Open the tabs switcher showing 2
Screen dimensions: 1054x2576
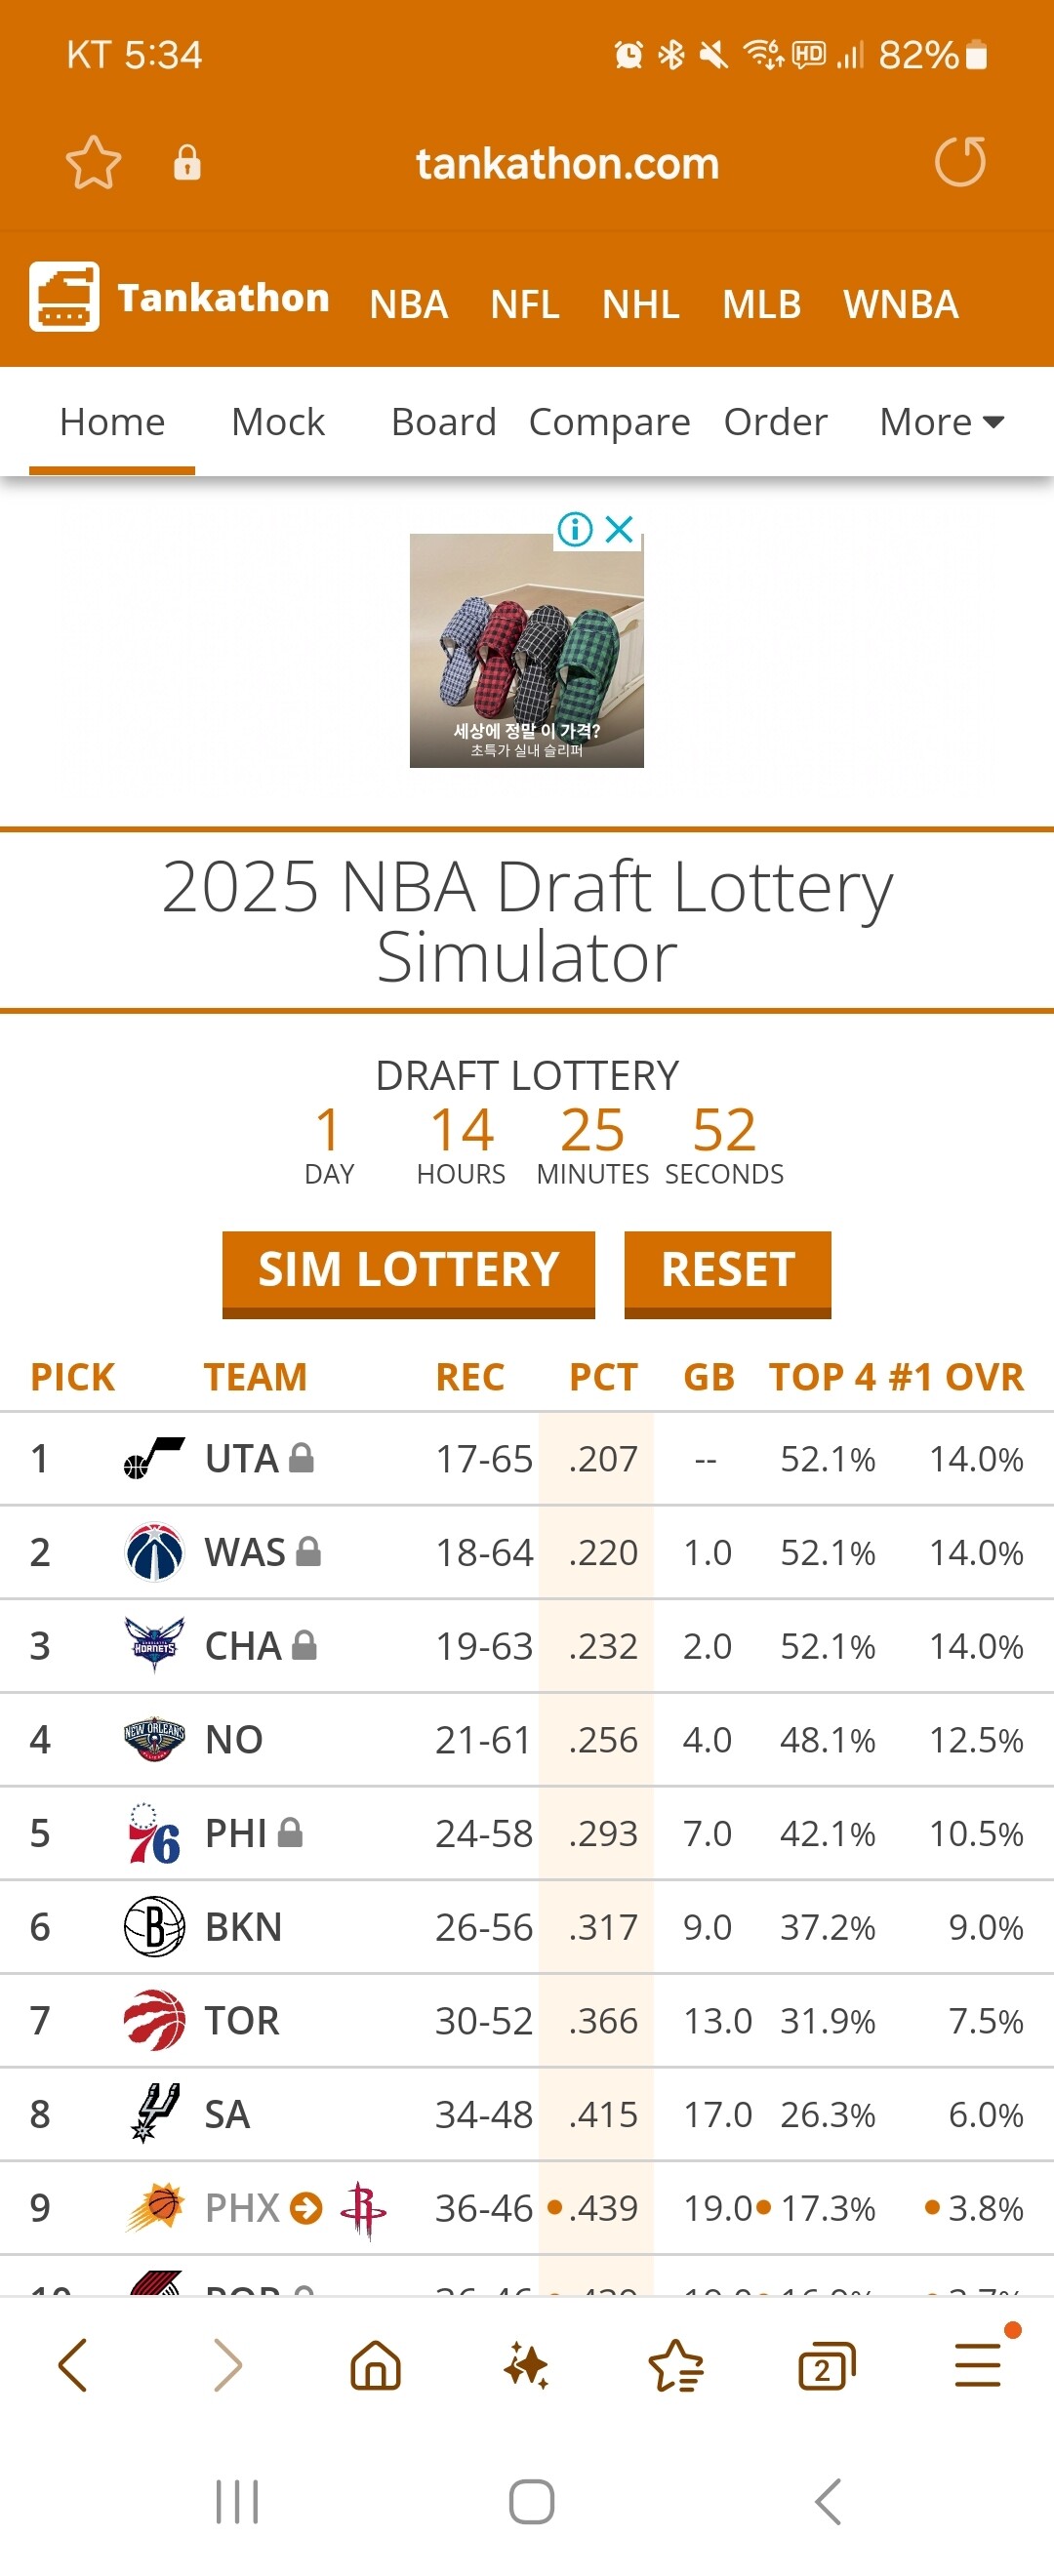pyautogui.click(x=826, y=2366)
